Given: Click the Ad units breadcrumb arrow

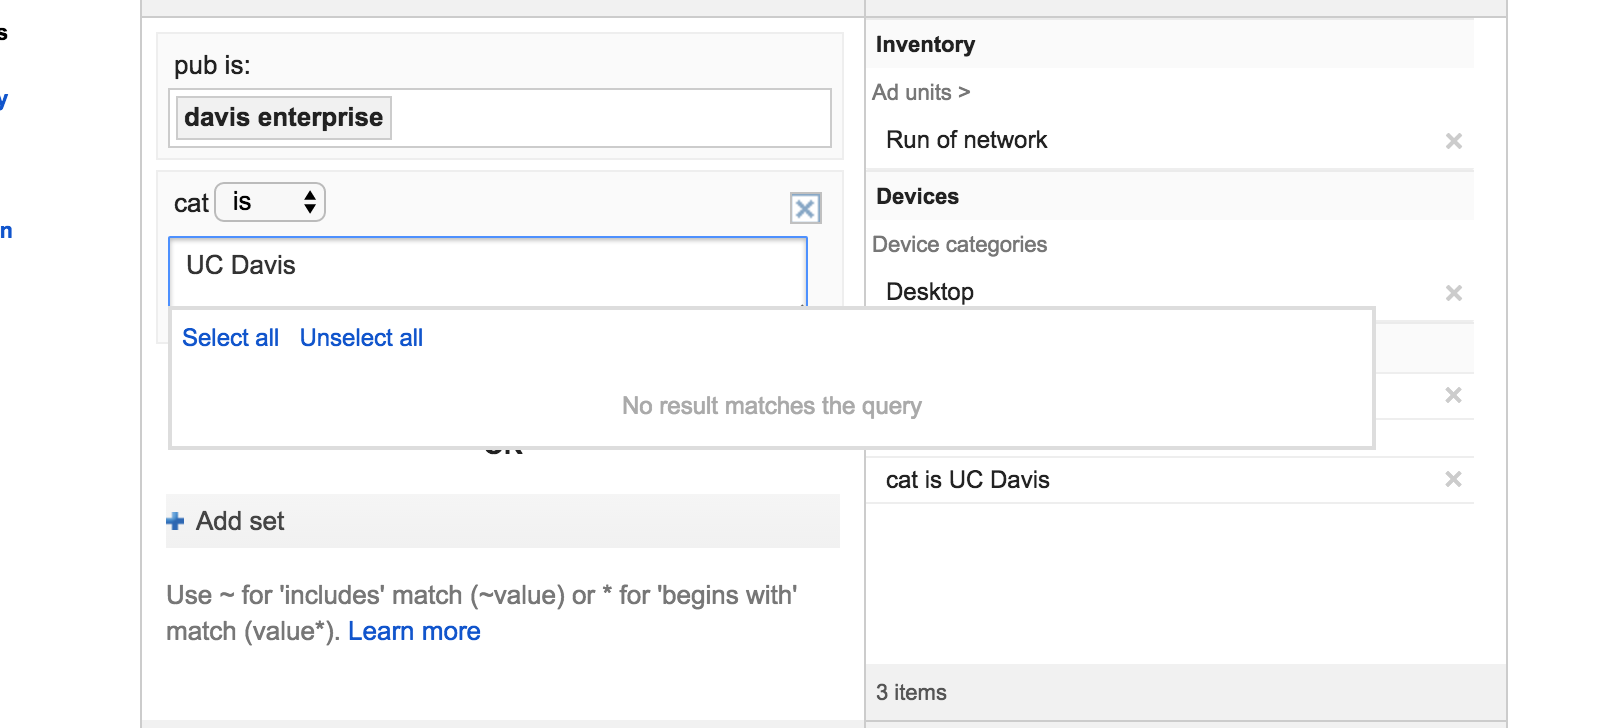Looking at the screenshot, I should click(x=964, y=92).
